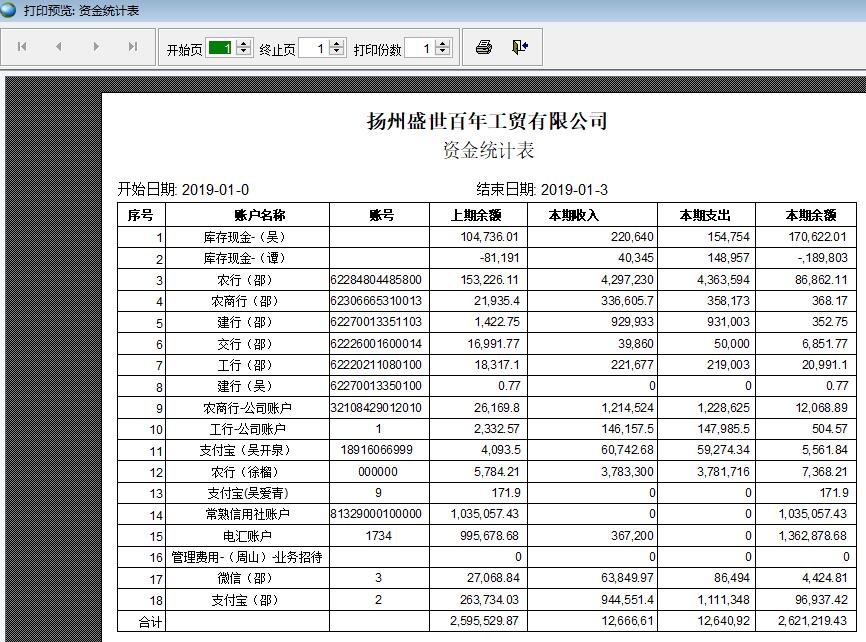Click the previous page arrow icon
This screenshot has height=642, width=866.
point(59,46)
